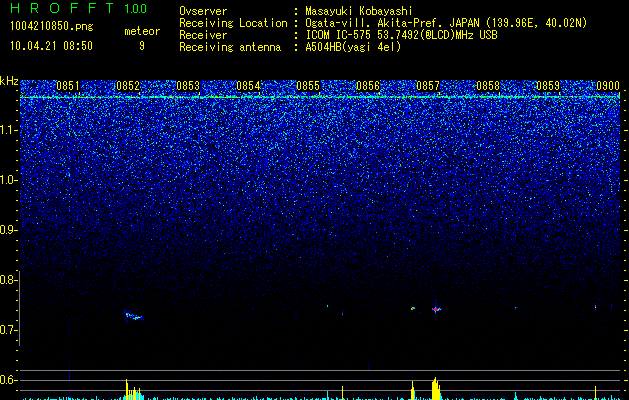This screenshot has height=400, width=629.
Task: Click the meteor count value 9
Action: tap(142, 46)
